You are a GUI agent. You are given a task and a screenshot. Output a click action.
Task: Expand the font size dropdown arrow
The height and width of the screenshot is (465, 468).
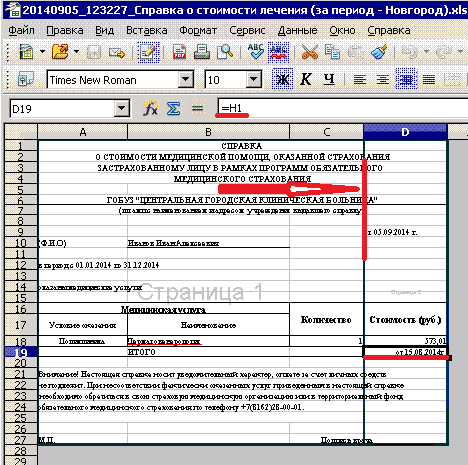coord(254,80)
